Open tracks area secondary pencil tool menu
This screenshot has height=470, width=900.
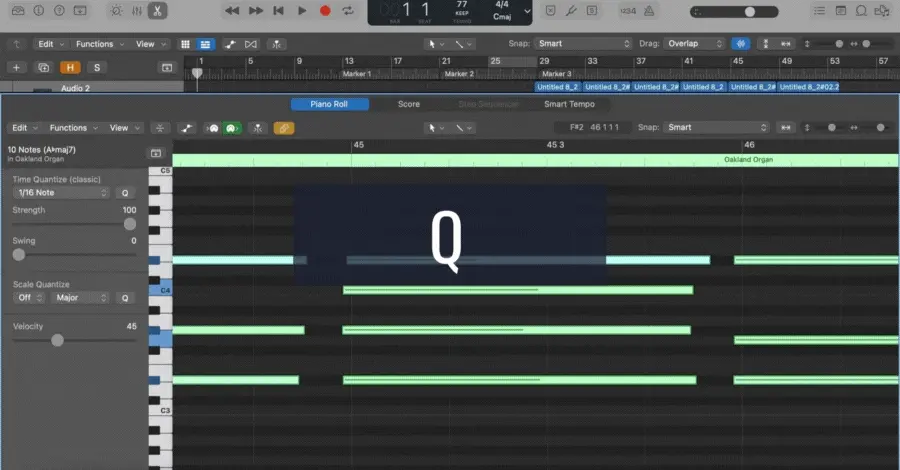[x=463, y=44]
